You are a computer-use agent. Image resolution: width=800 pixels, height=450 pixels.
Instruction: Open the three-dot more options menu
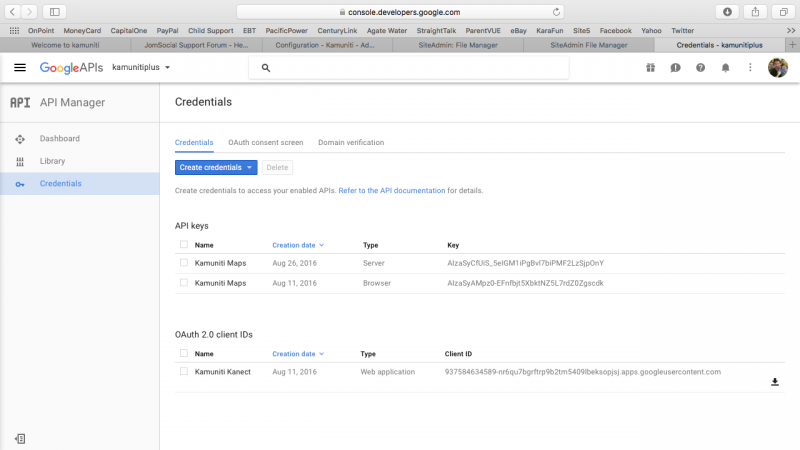(x=750, y=67)
